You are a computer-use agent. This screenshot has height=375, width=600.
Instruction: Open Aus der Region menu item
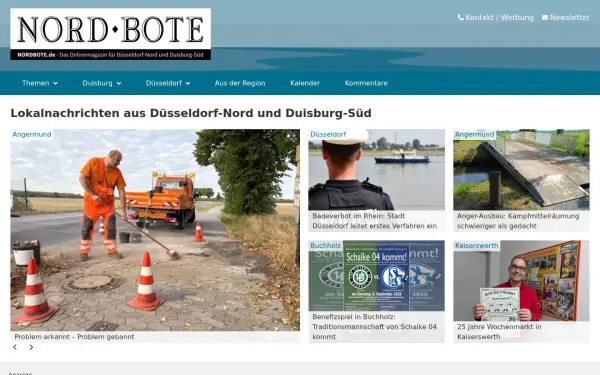pos(240,83)
